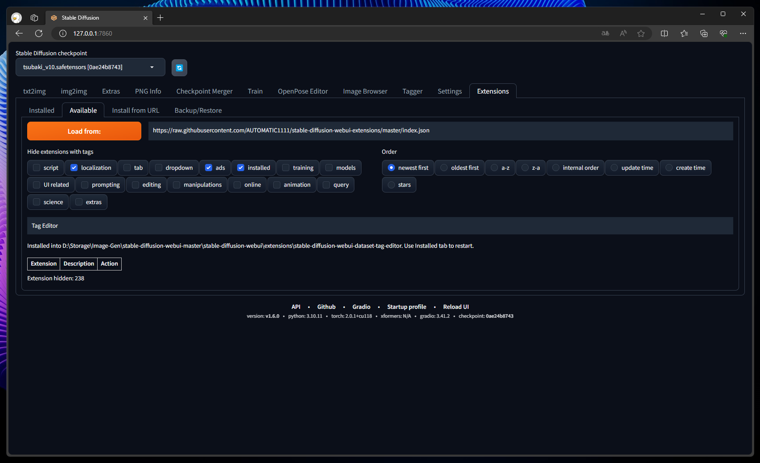Choose internal order sorting
This screenshot has width=760, height=463.
pos(555,168)
